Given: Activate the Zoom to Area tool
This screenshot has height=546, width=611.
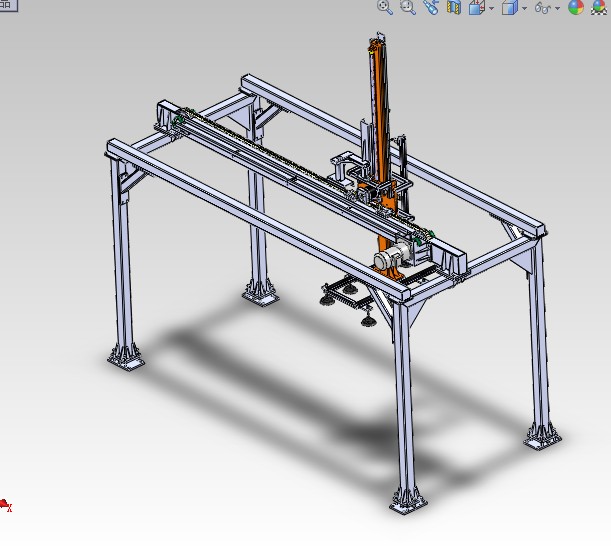Looking at the screenshot, I should click(408, 7).
